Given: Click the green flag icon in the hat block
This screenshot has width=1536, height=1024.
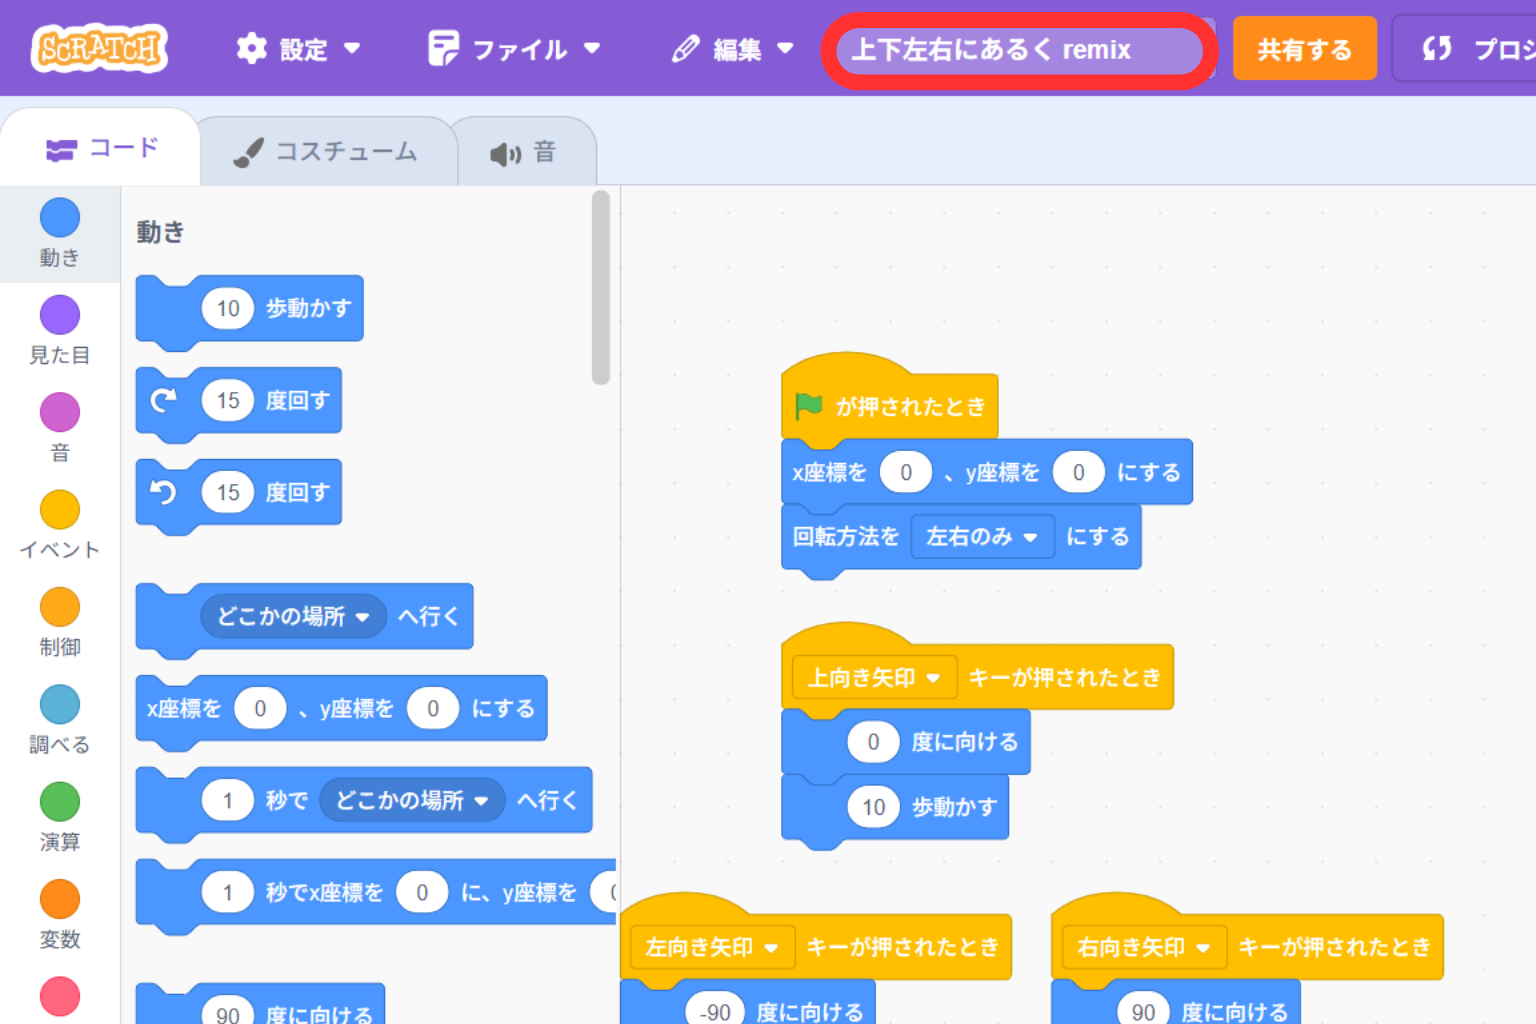Looking at the screenshot, I should 810,406.
